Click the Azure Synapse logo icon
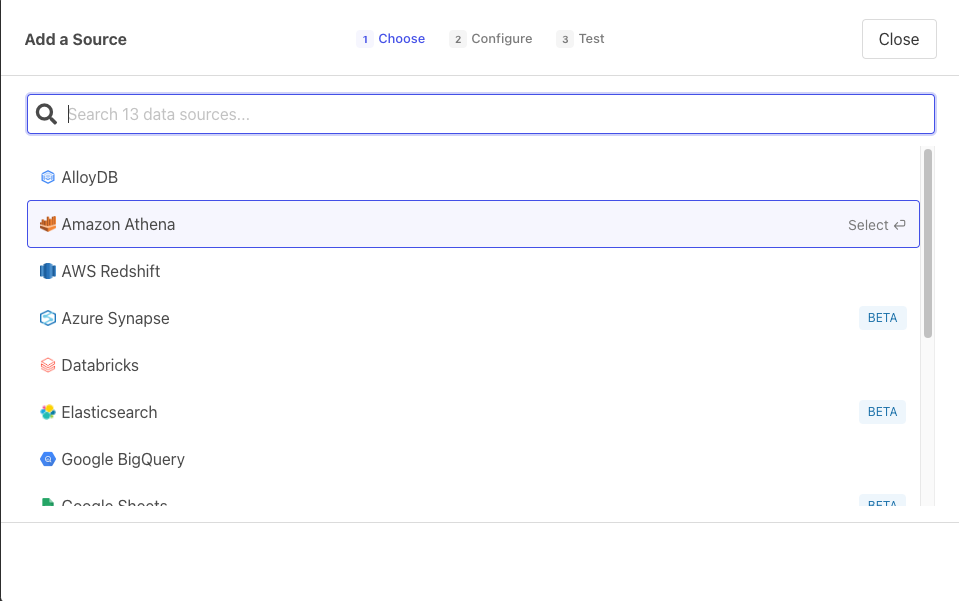 (x=47, y=318)
